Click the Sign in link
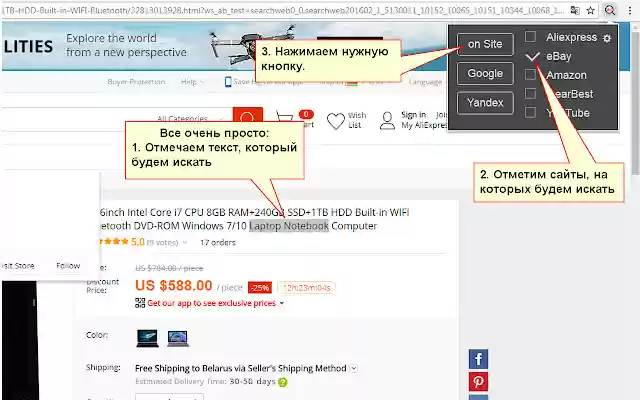The image size is (640, 400). [413, 115]
